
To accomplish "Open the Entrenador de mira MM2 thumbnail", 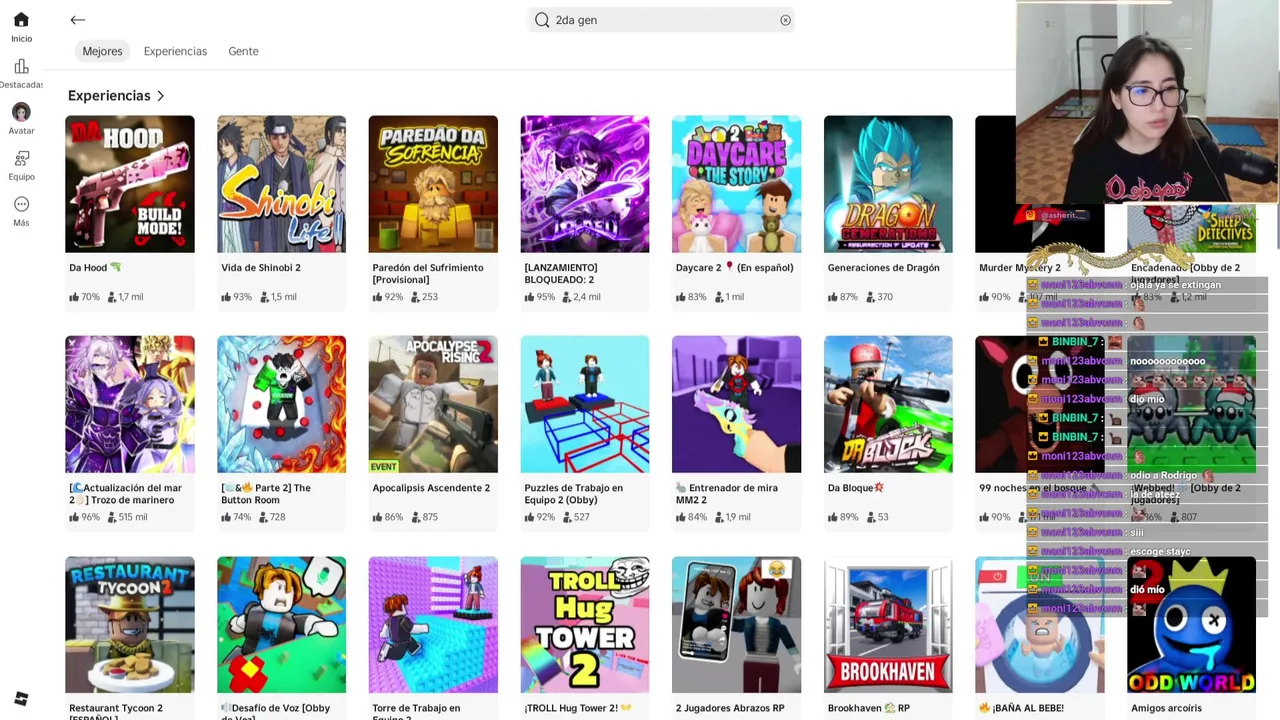I will 736,404.
